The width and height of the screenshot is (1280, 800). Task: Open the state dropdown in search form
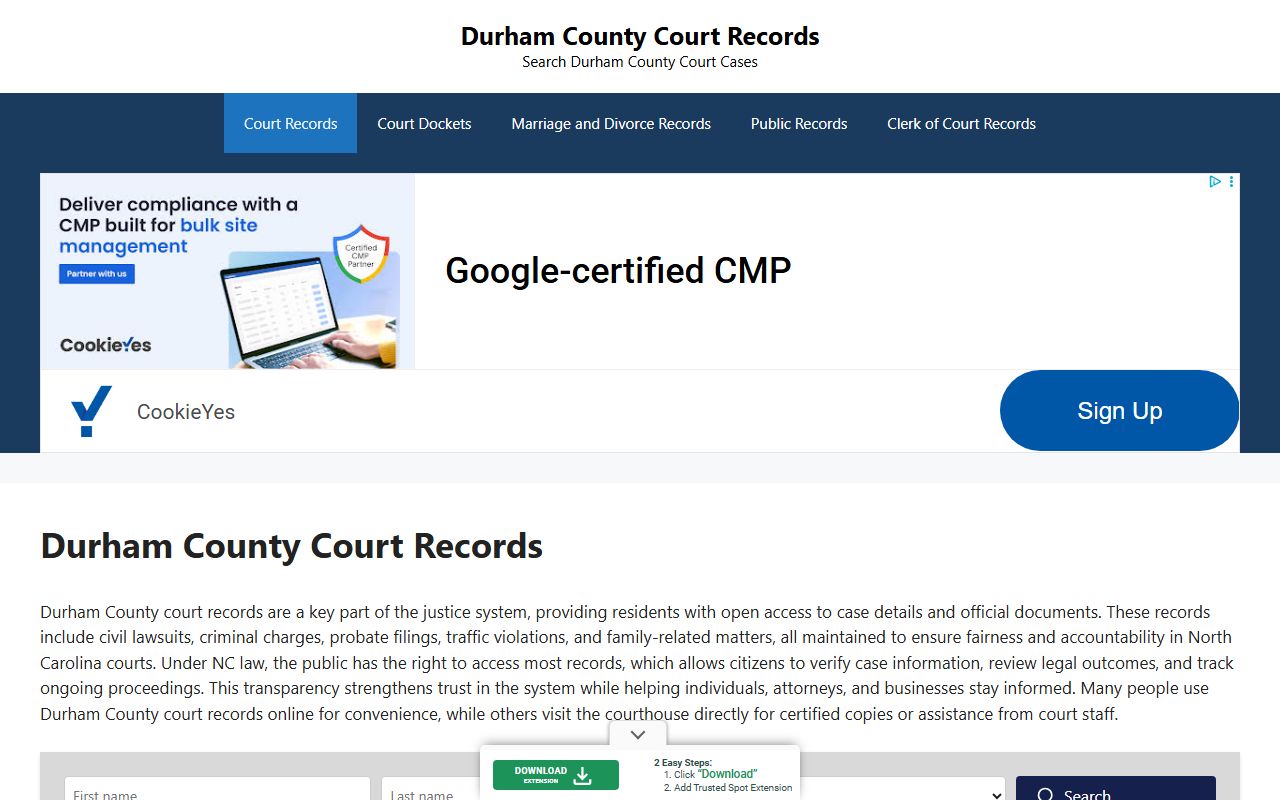(x=902, y=790)
